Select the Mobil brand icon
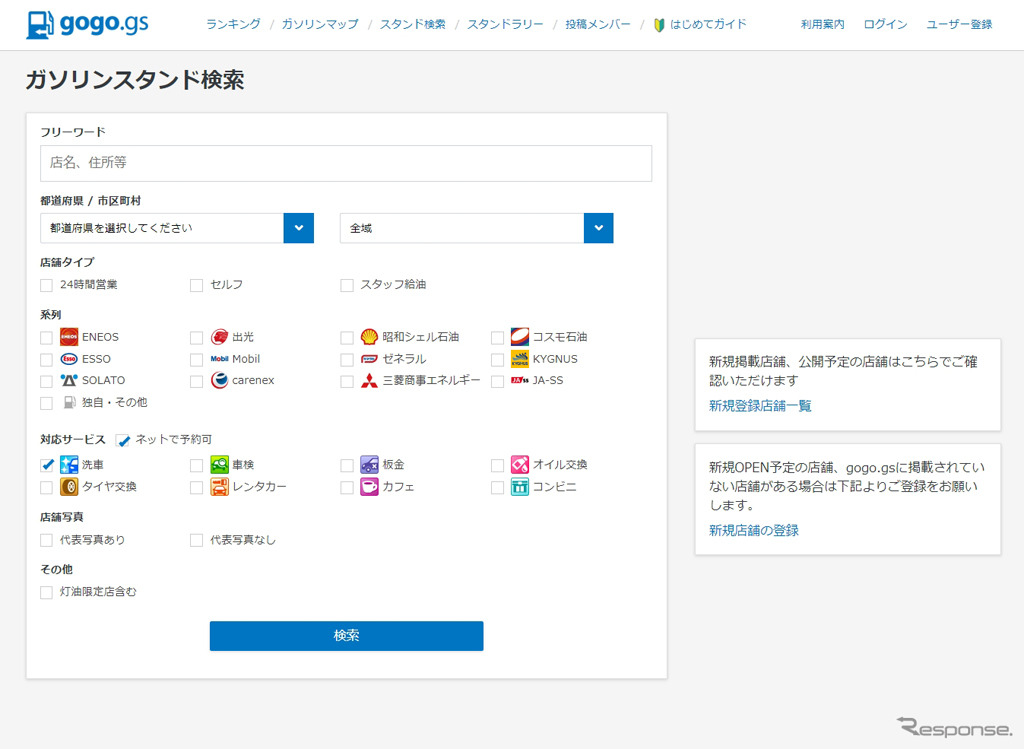The width and height of the screenshot is (1024, 749). 222,359
